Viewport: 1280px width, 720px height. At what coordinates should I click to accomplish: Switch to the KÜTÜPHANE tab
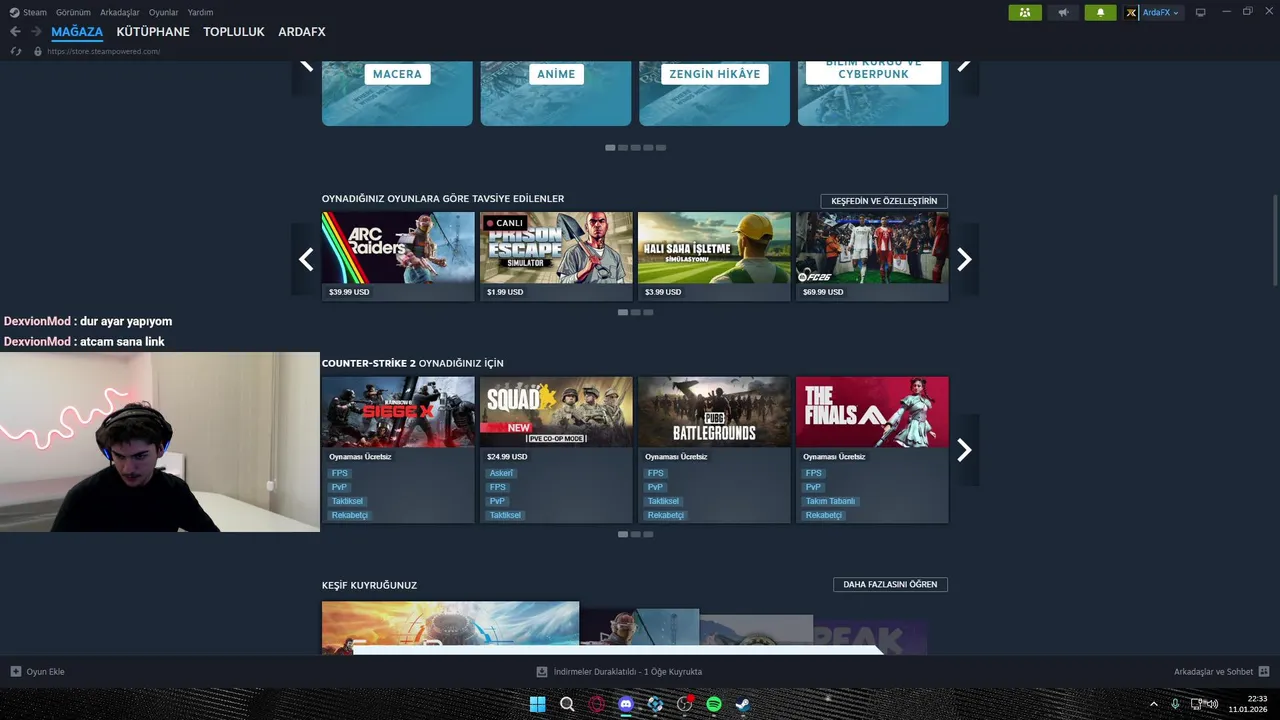pyautogui.click(x=153, y=32)
